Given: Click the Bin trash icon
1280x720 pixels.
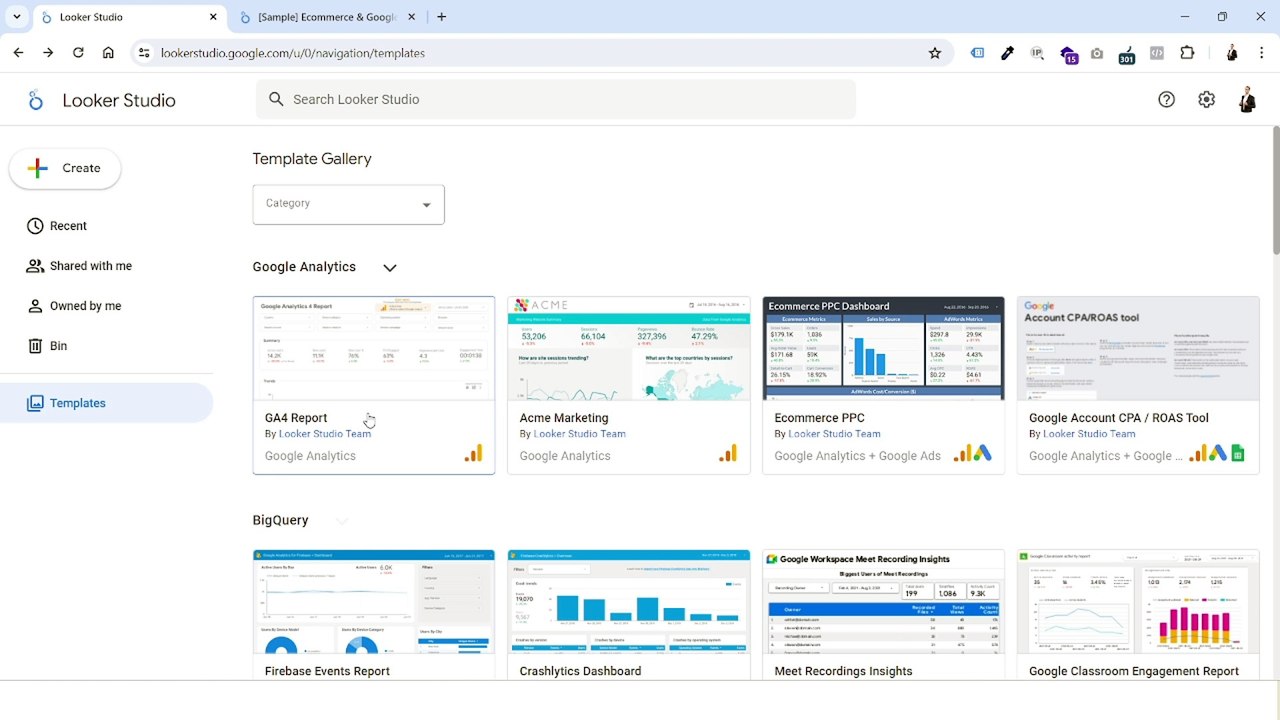Looking at the screenshot, I should (35, 346).
